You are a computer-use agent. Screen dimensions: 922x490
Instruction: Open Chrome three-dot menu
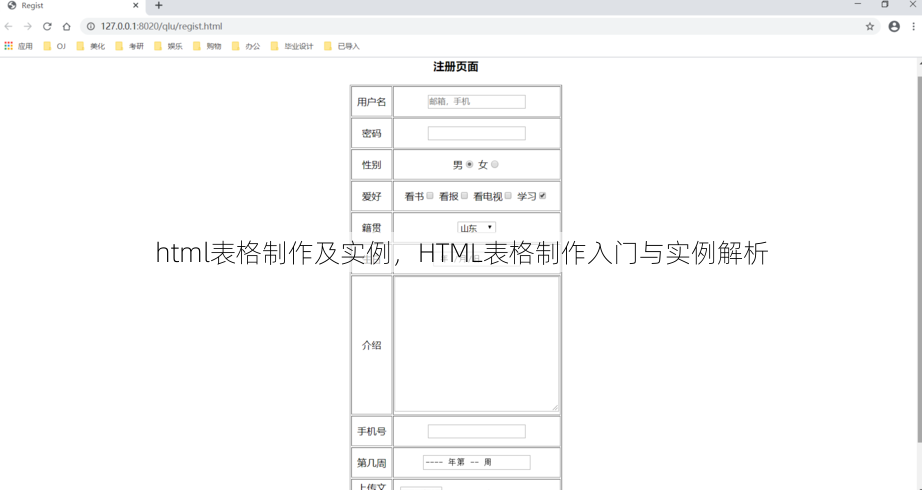point(914,26)
